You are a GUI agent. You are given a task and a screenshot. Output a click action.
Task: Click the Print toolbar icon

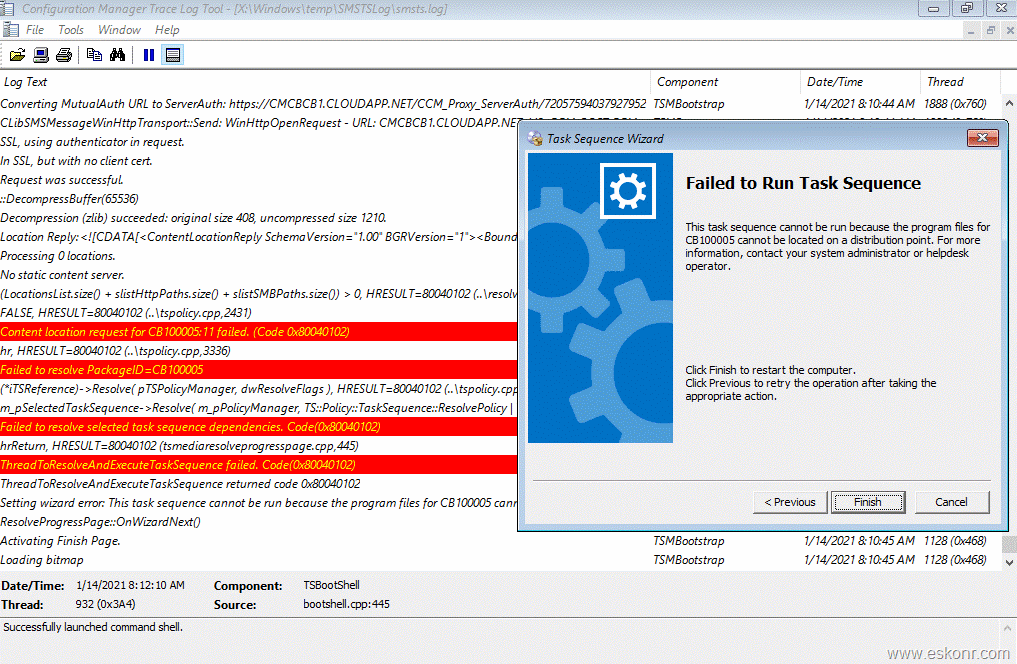pyautogui.click(x=63, y=54)
